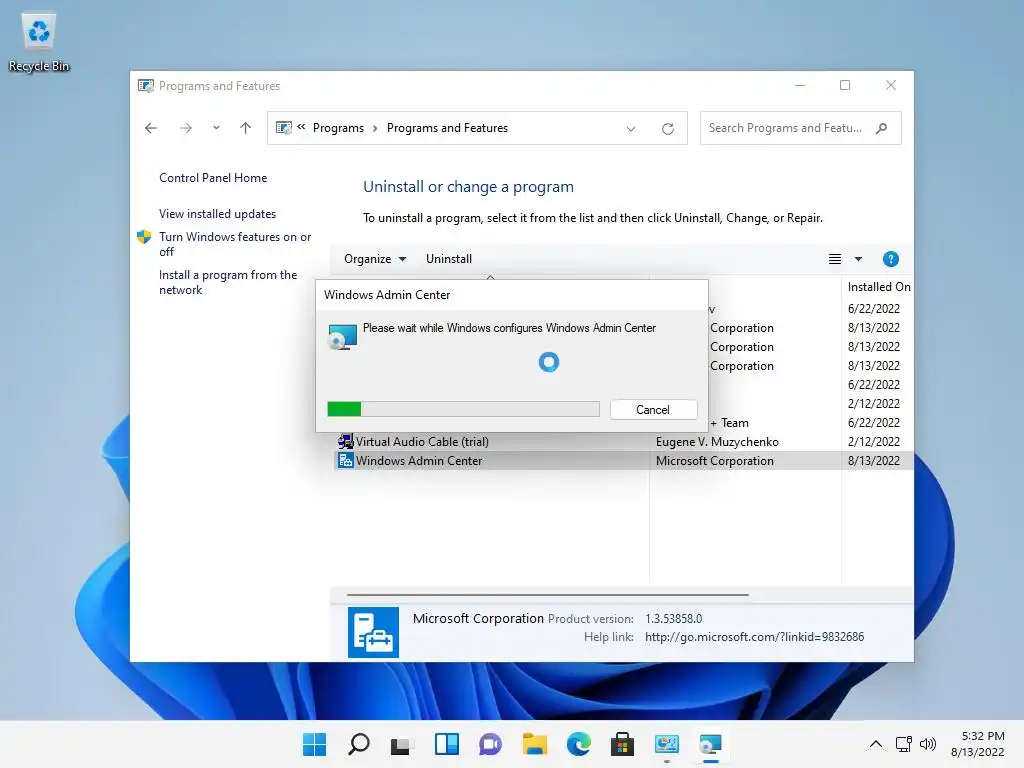Click the Programs breadcrumb
1024x768 pixels.
(338, 128)
